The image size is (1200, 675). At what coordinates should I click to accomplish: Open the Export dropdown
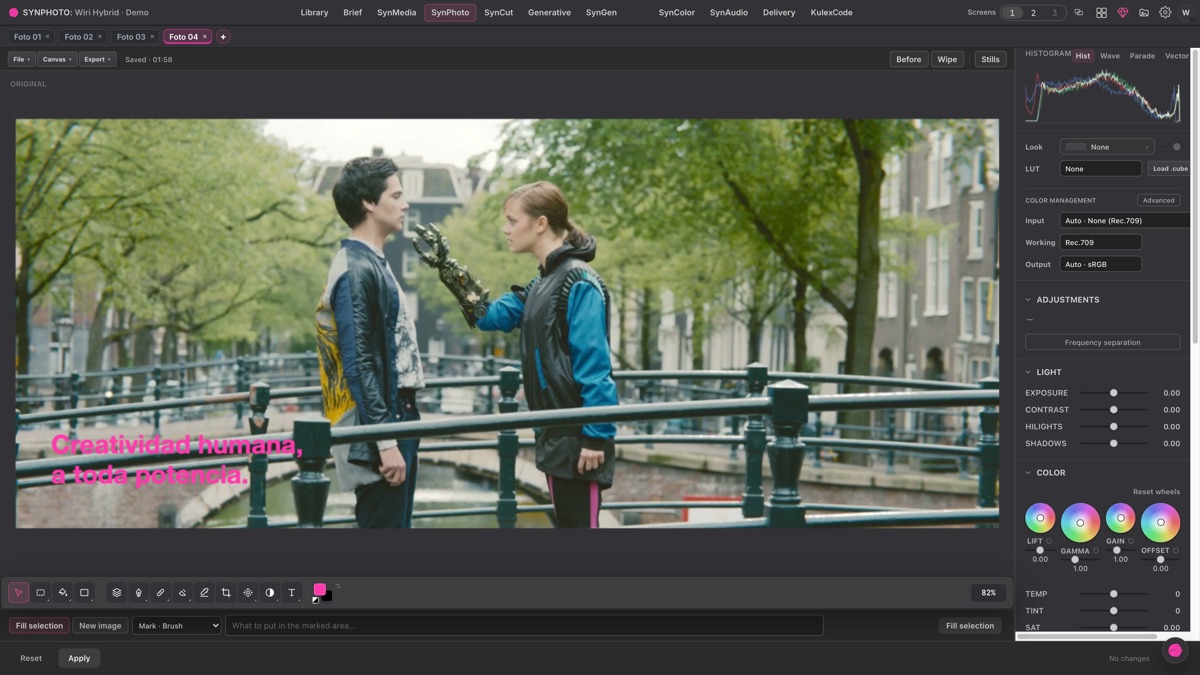[97, 59]
